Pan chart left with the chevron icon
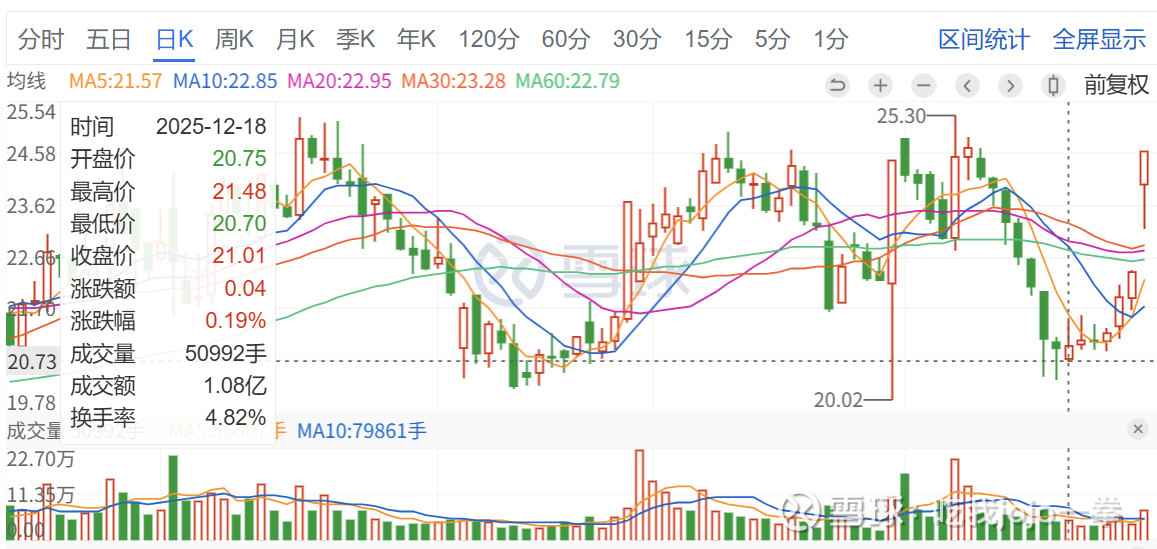Image resolution: width=1157 pixels, height=549 pixels. point(967,86)
